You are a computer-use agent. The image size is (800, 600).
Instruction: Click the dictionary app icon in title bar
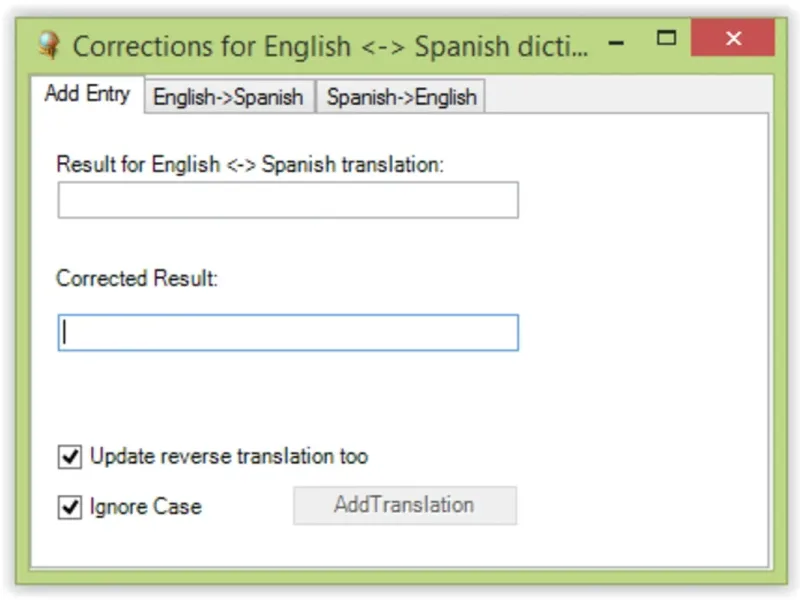pyautogui.click(x=49, y=46)
